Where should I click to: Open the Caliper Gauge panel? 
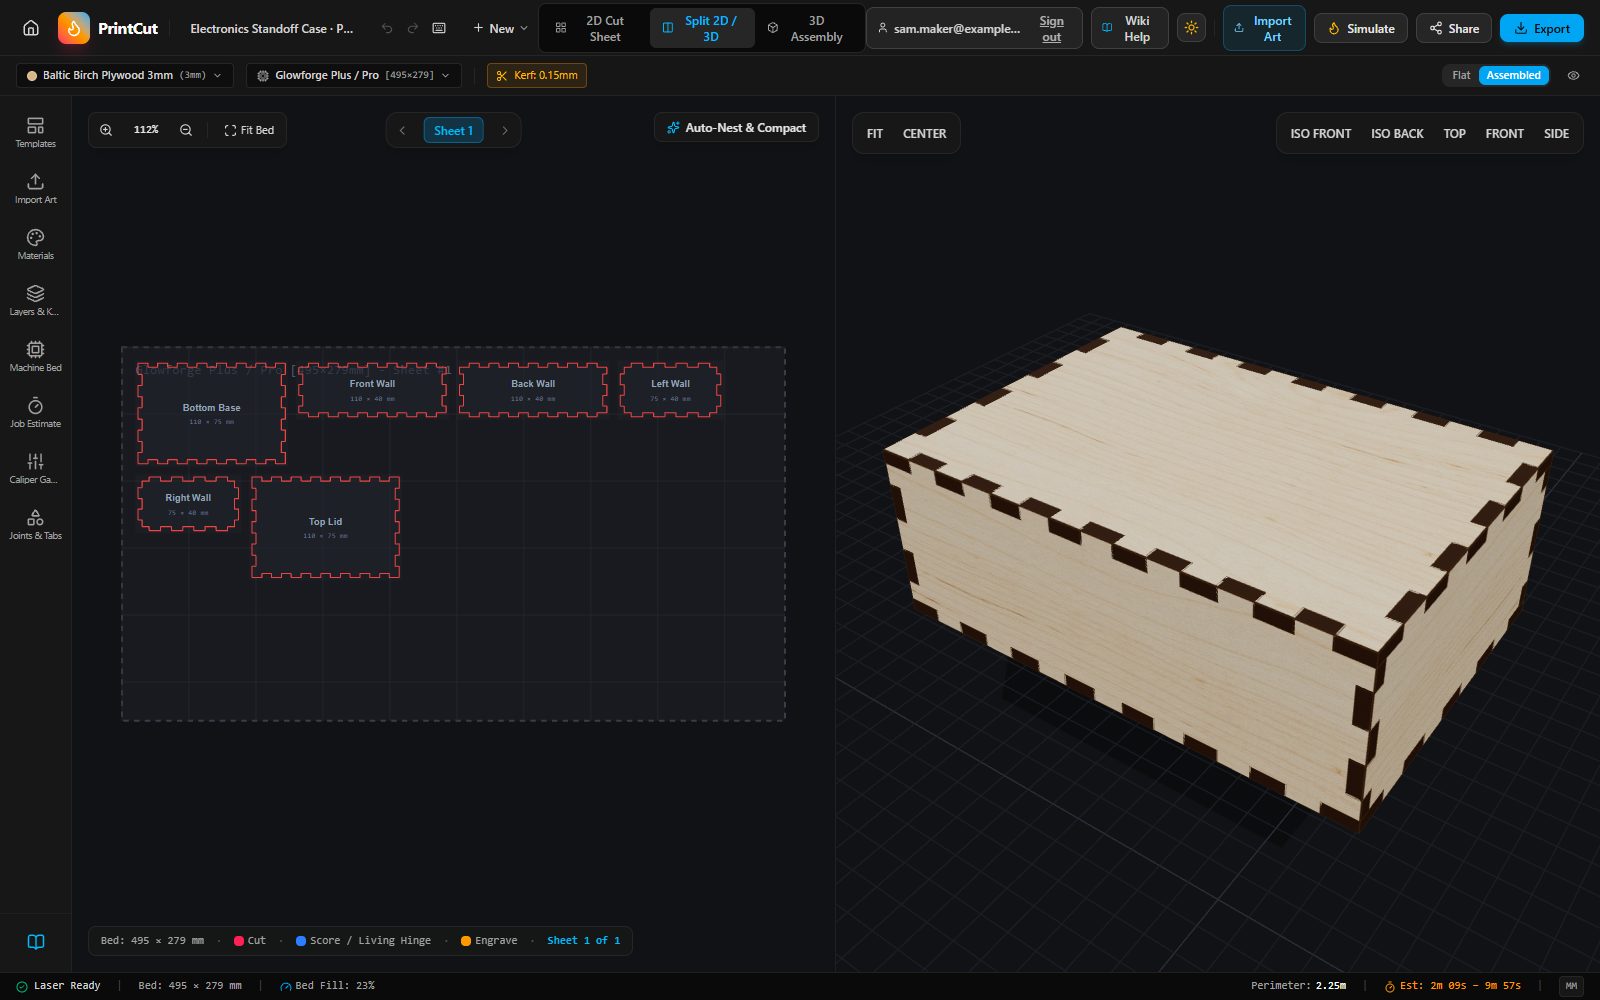(x=35, y=468)
